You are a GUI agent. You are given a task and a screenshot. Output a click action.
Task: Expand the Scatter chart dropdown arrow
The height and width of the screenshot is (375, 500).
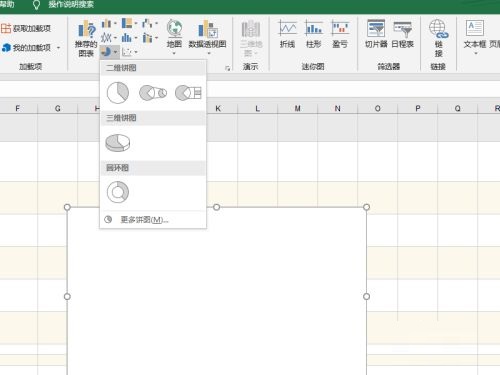pyautogui.click(x=136, y=52)
